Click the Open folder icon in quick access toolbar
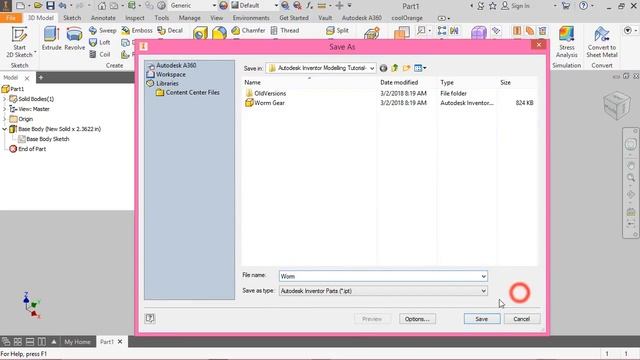This screenshot has height=360, width=640. 38,6
